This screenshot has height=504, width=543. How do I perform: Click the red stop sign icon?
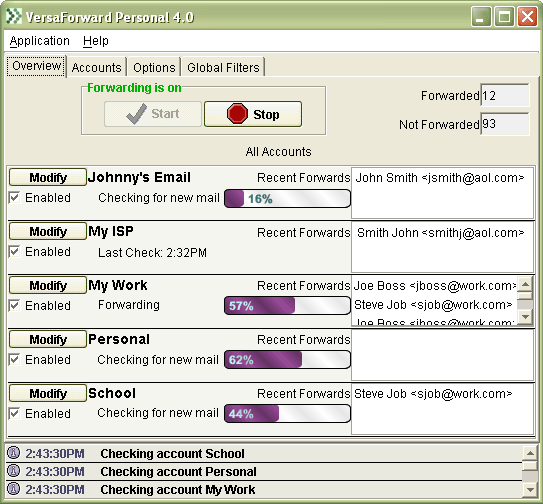[237, 114]
